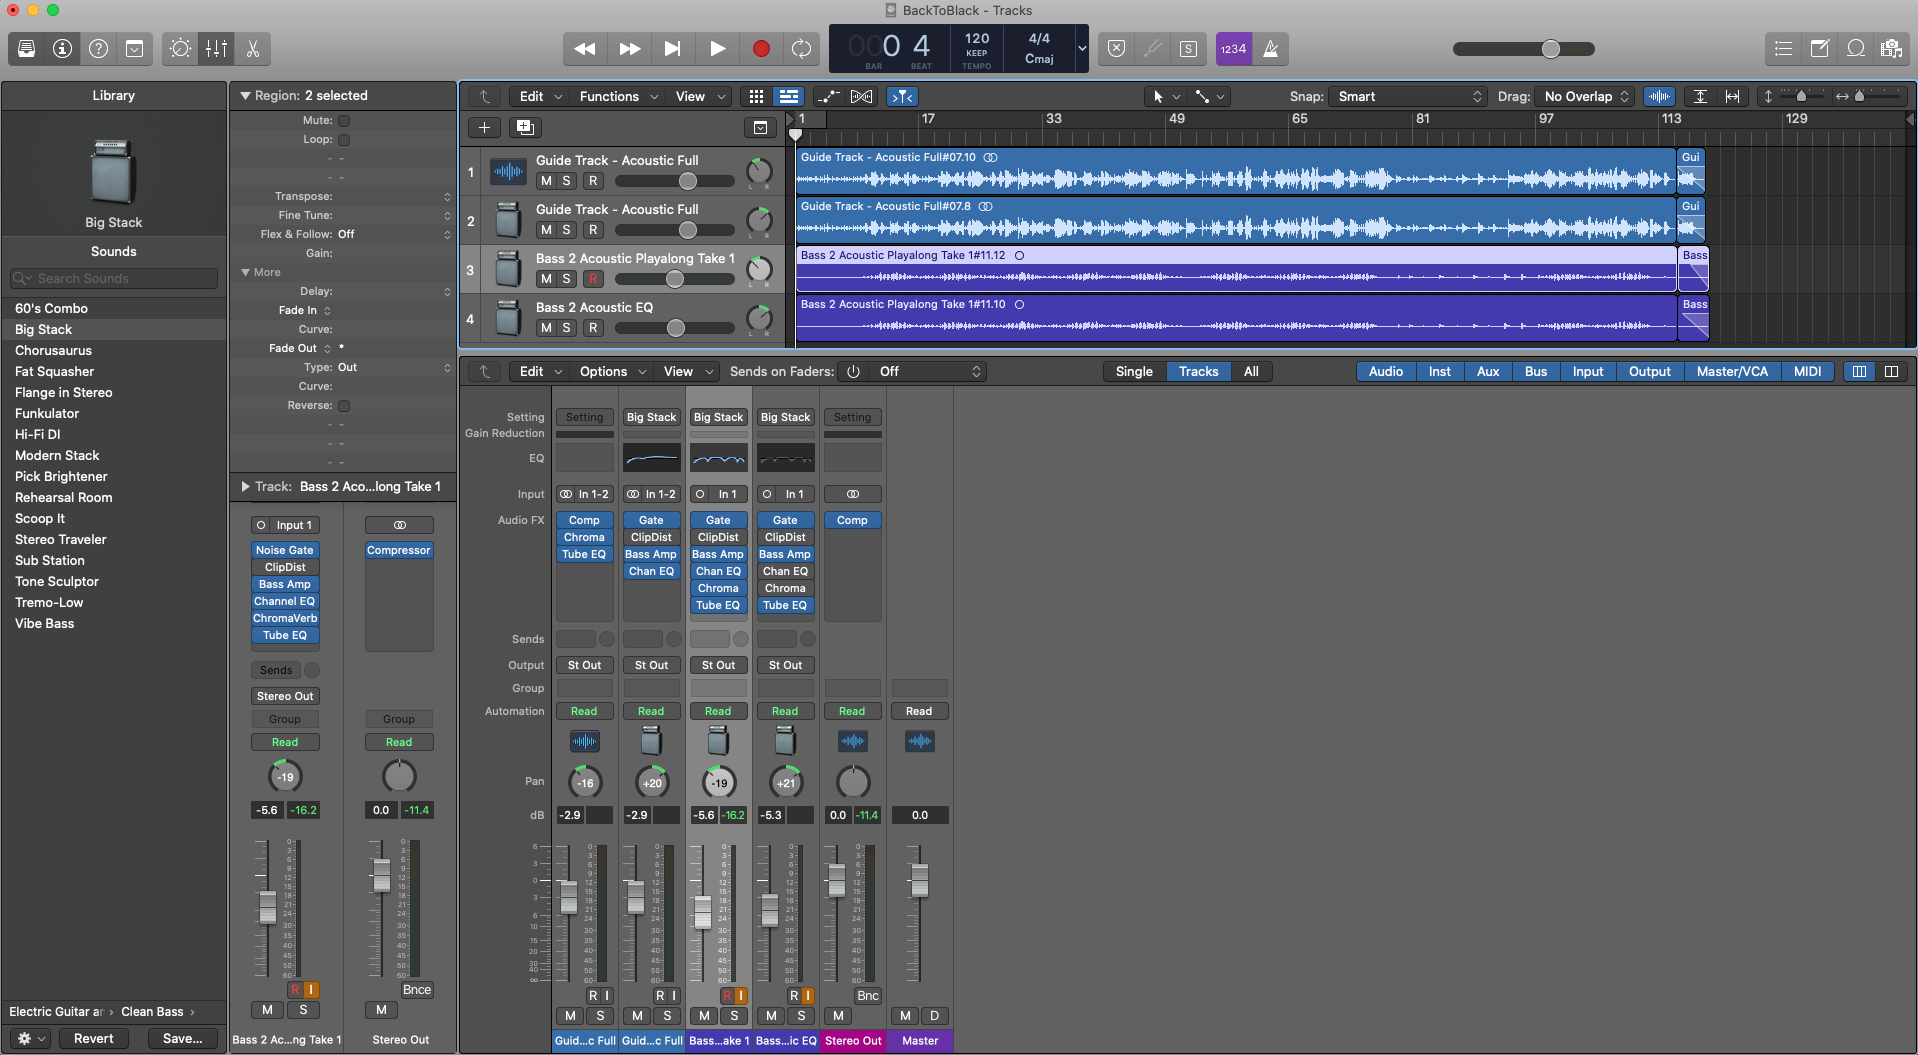The image size is (1918, 1055).
Task: Collapse the Region inspector disclosure triangle
Action: (x=245, y=96)
